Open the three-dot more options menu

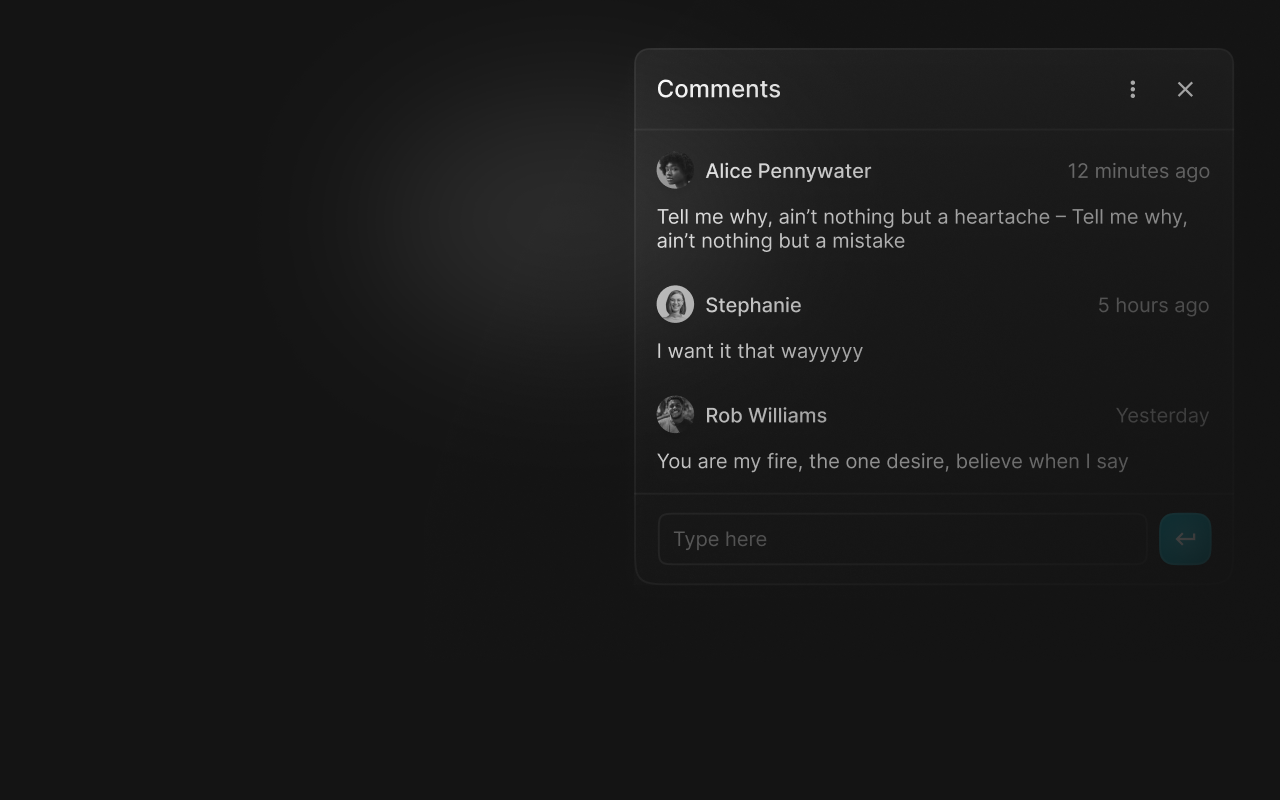click(1132, 89)
